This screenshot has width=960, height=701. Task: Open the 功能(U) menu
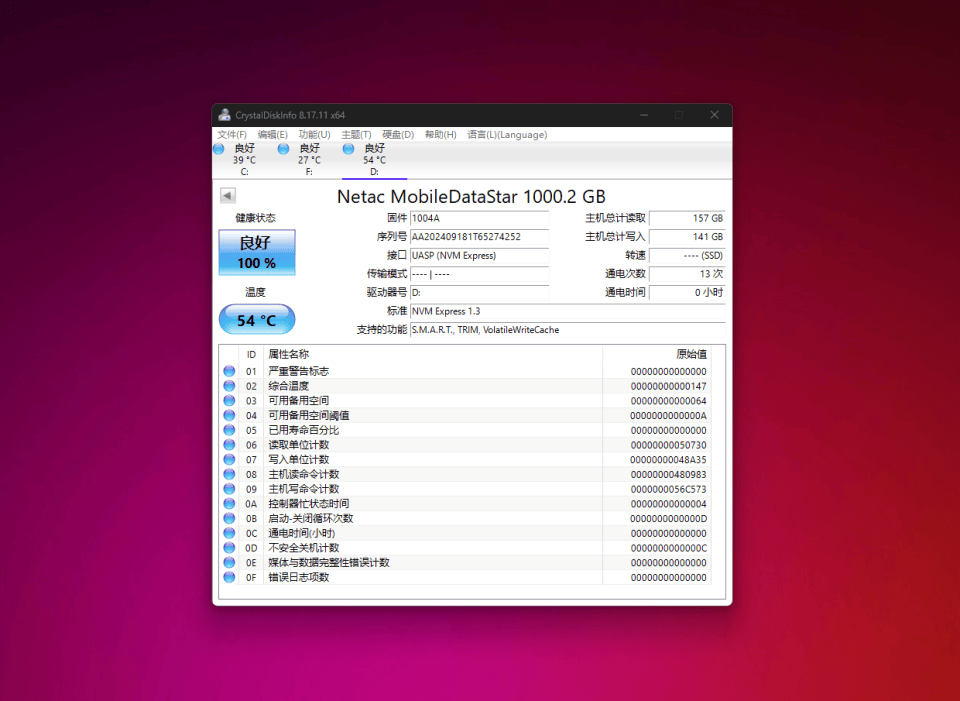point(314,135)
